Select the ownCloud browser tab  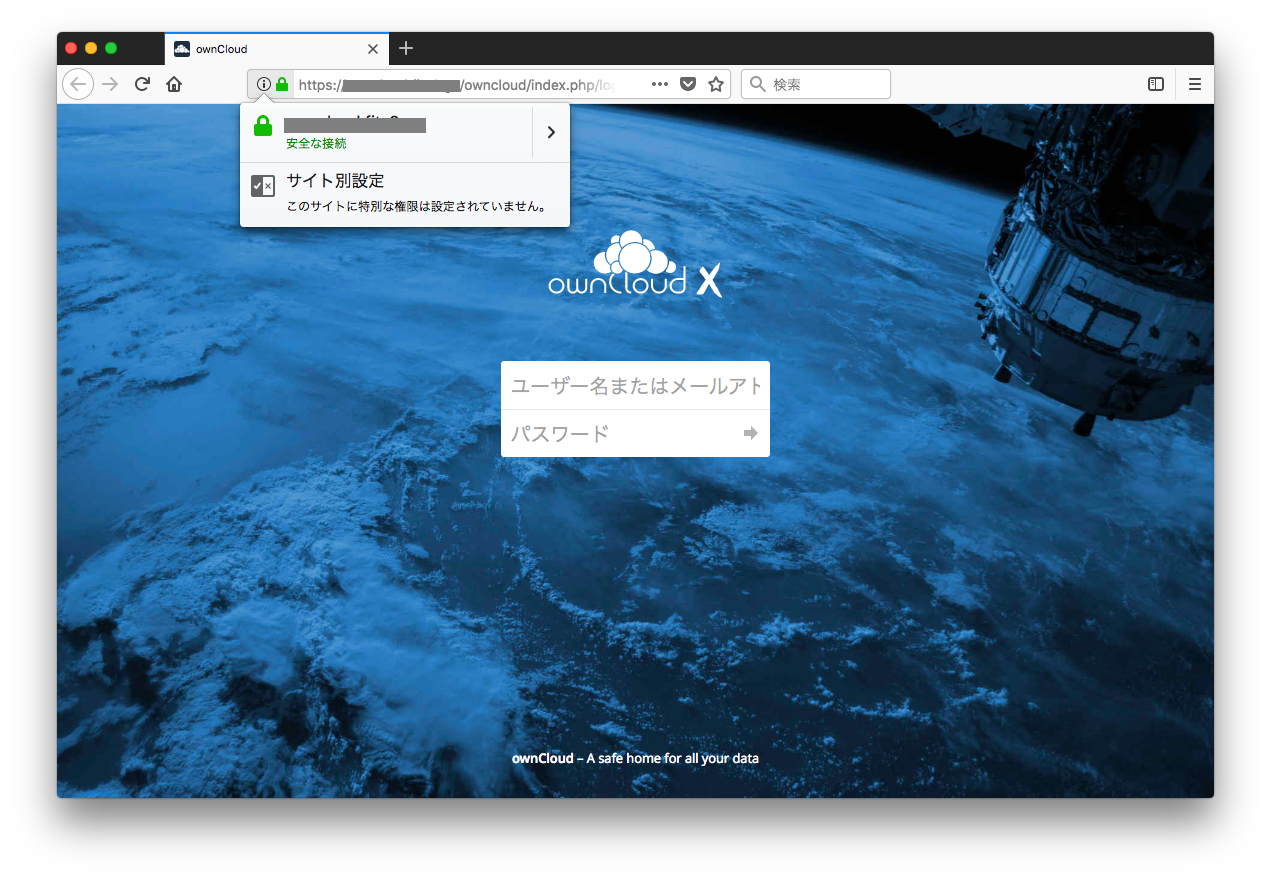point(275,49)
